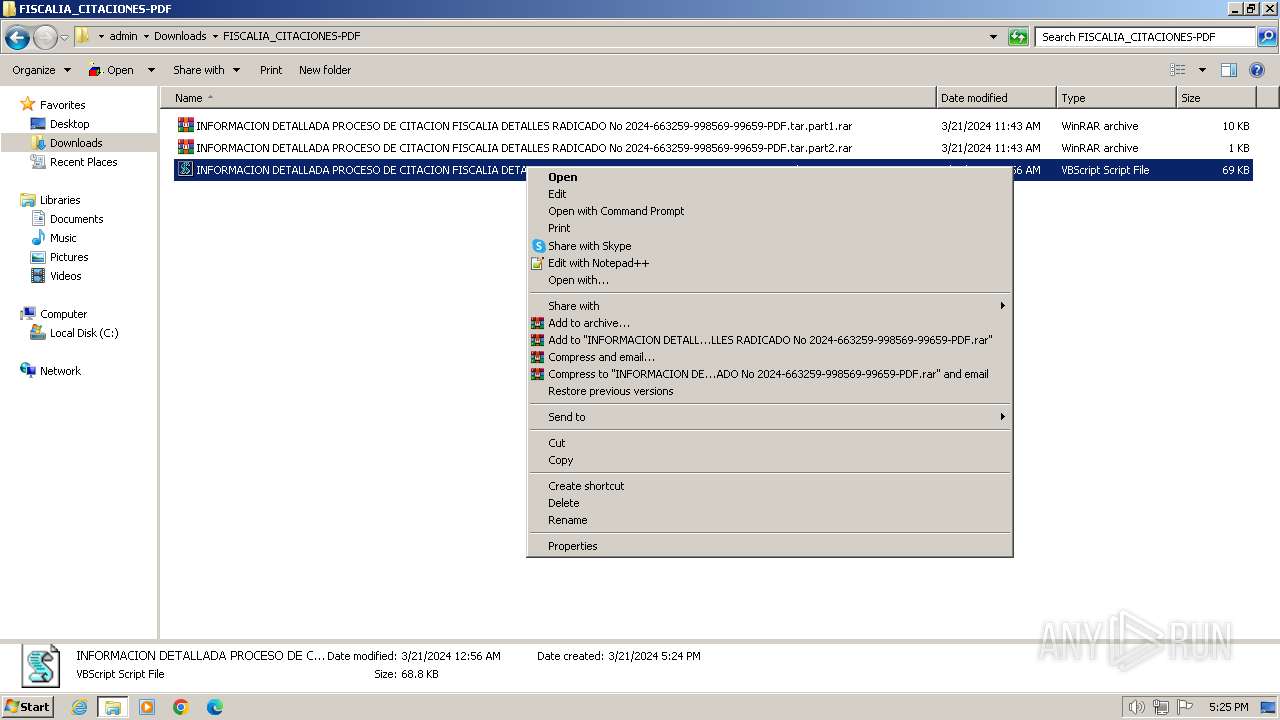1280x720 pixels.
Task: Open the view options dropdown arrow
Action: (1202, 70)
